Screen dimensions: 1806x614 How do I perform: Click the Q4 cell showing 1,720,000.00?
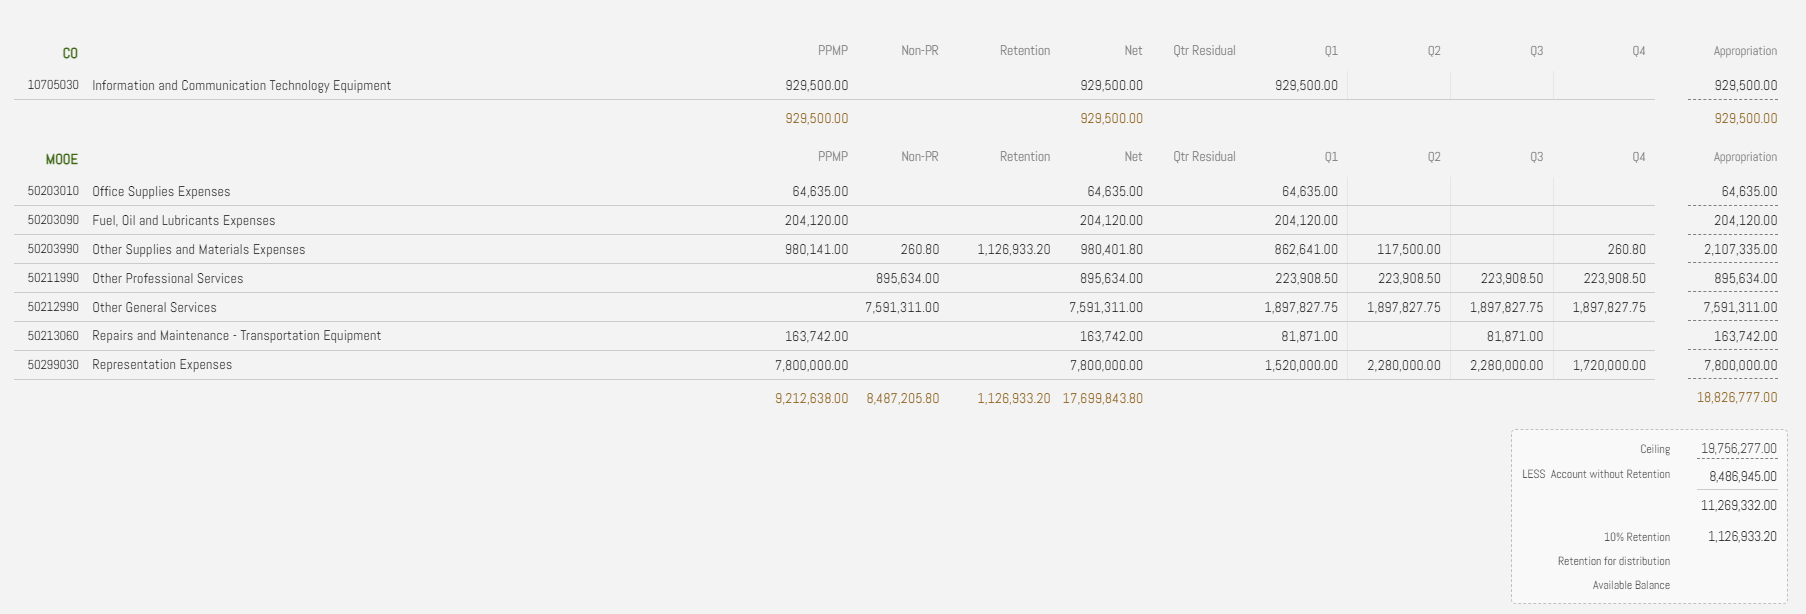coord(1609,366)
